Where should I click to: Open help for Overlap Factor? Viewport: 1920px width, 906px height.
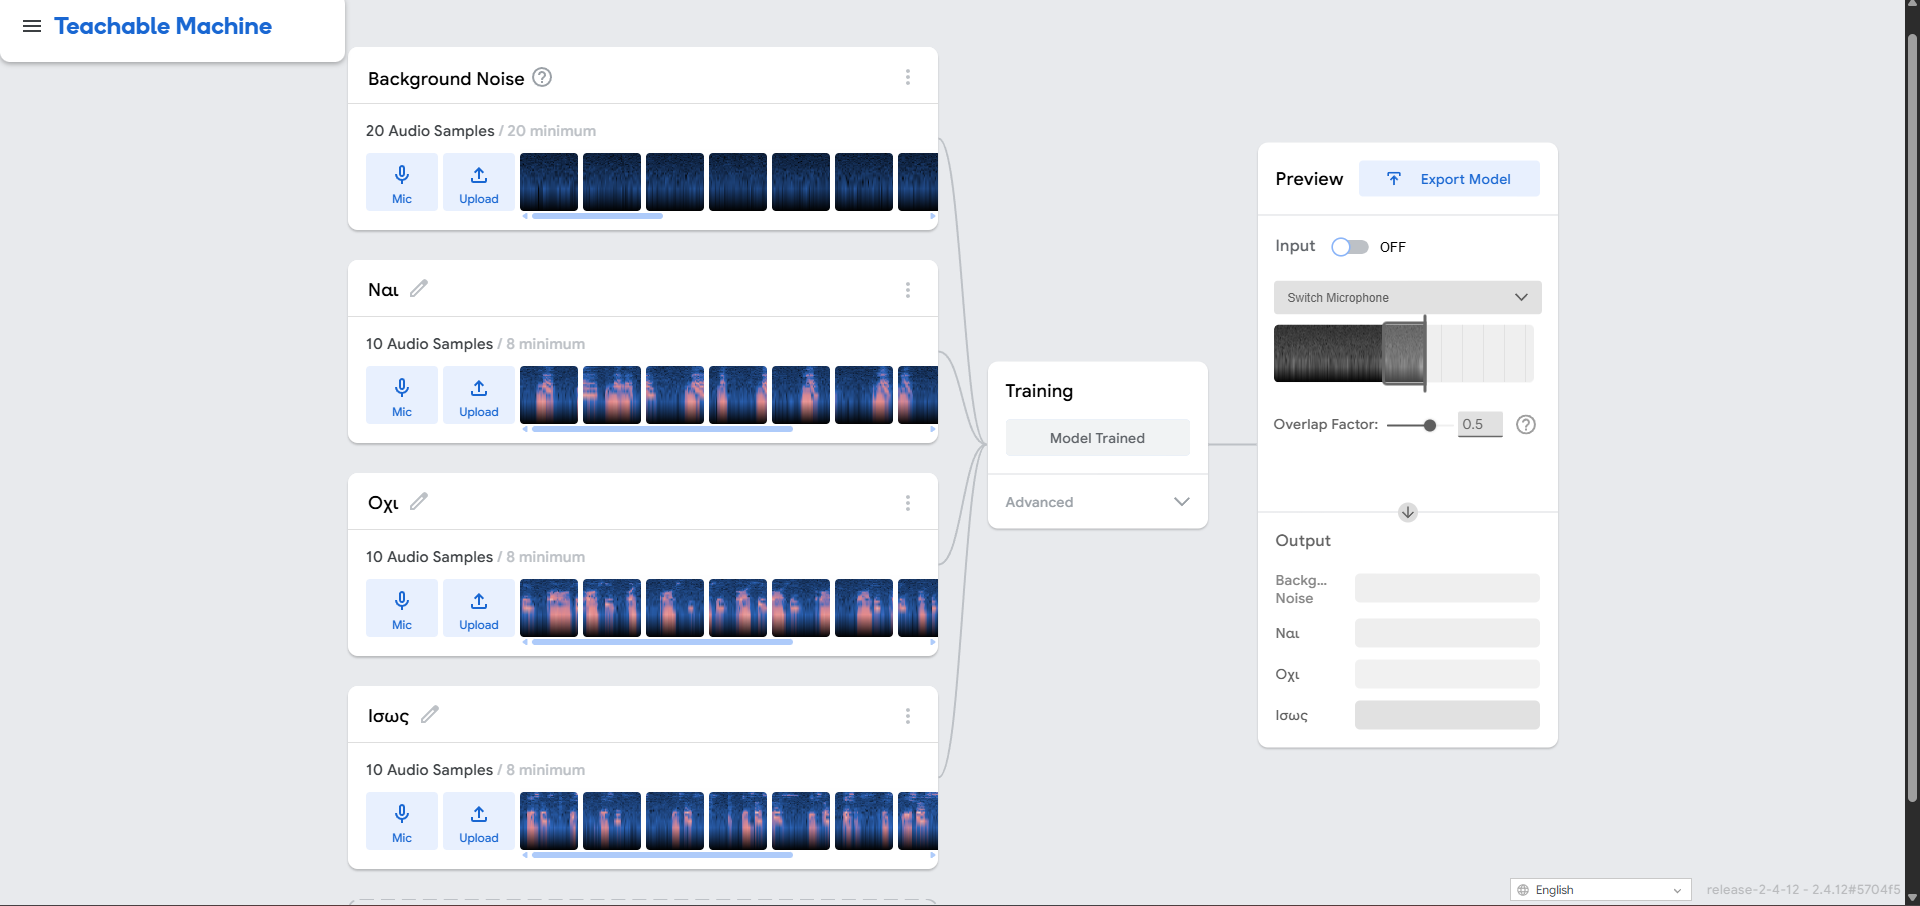coord(1526,425)
